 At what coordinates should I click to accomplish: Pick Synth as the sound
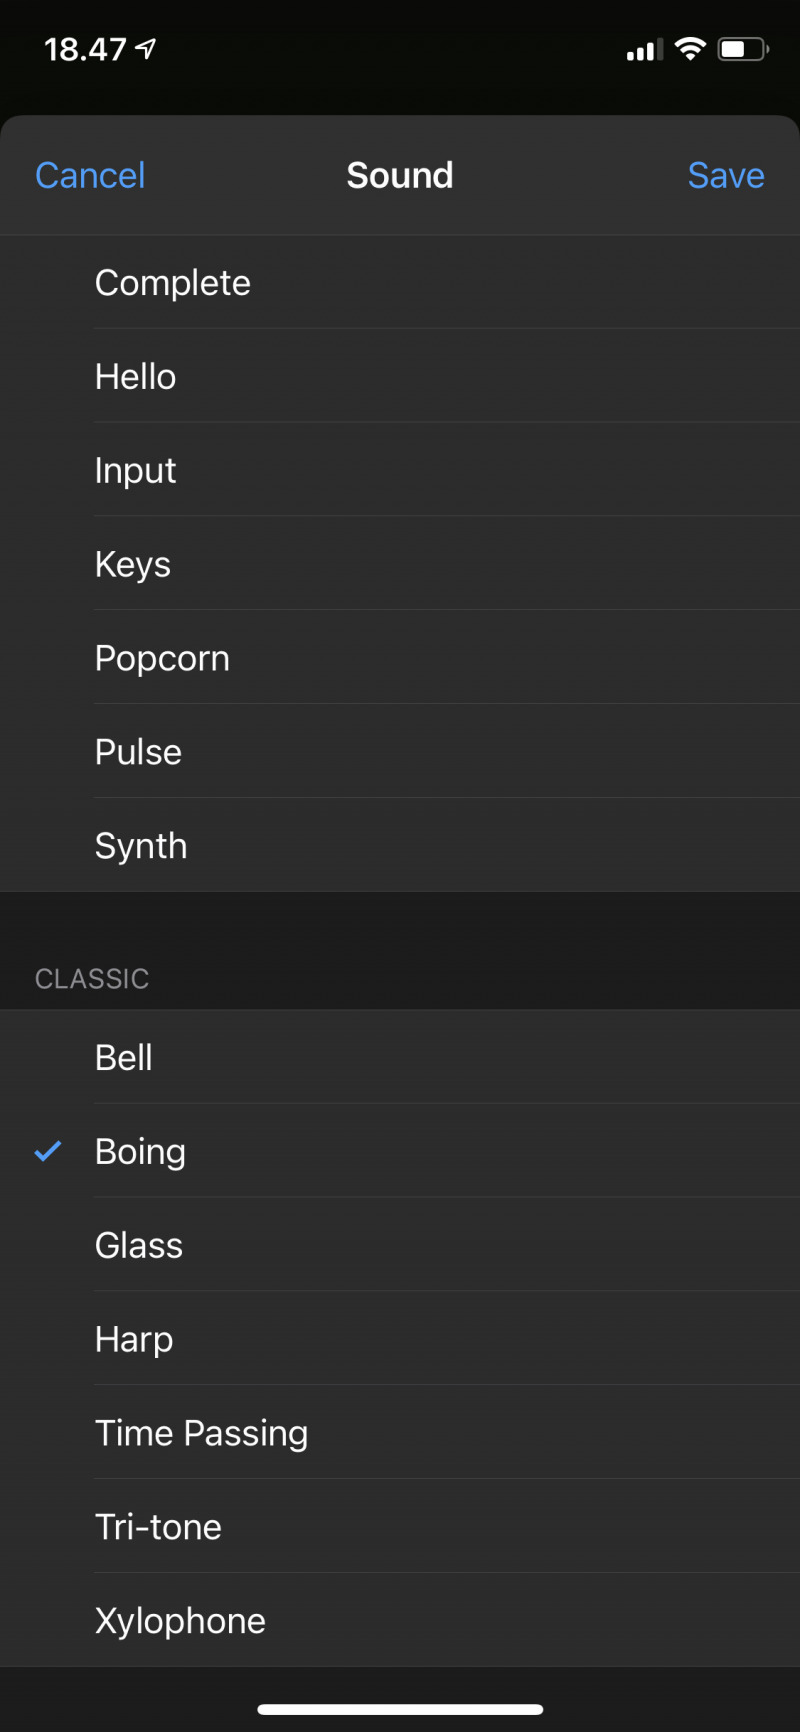coord(141,846)
